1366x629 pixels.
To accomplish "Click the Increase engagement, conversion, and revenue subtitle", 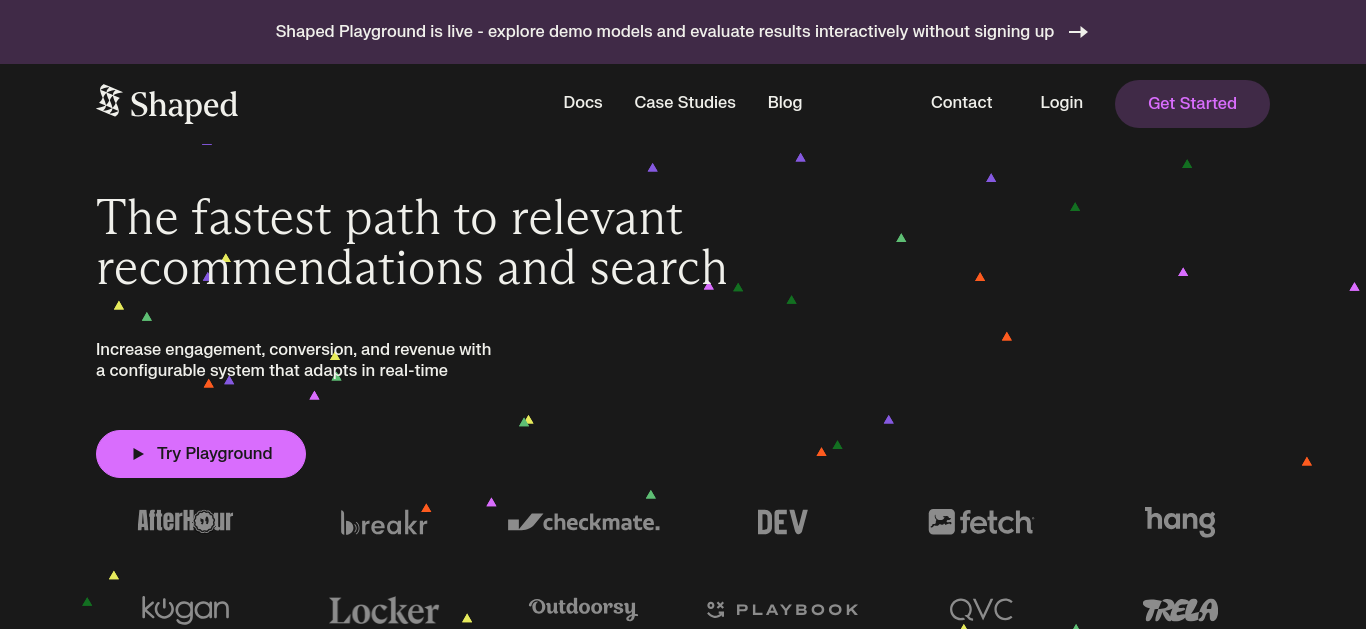I will coord(294,360).
